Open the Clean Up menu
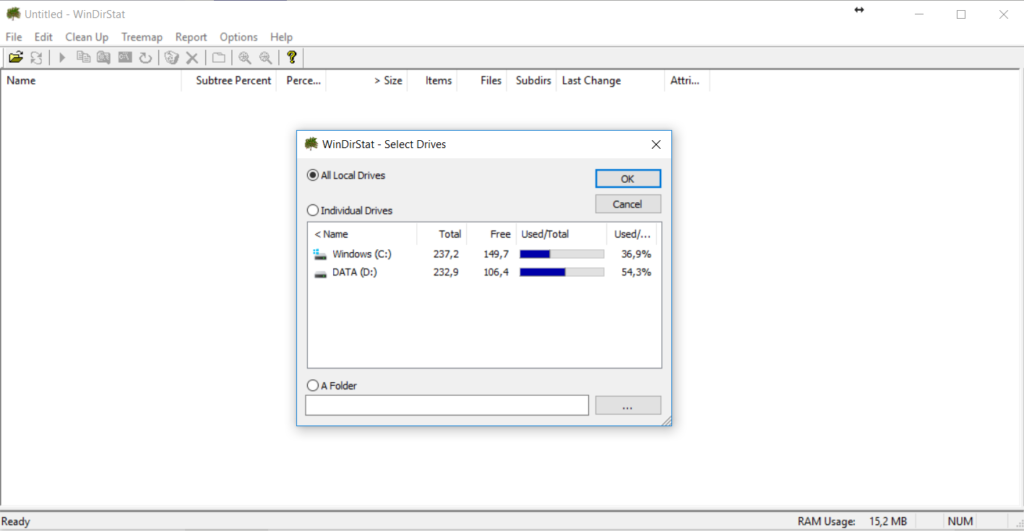The height and width of the screenshot is (531, 1024). tap(87, 37)
